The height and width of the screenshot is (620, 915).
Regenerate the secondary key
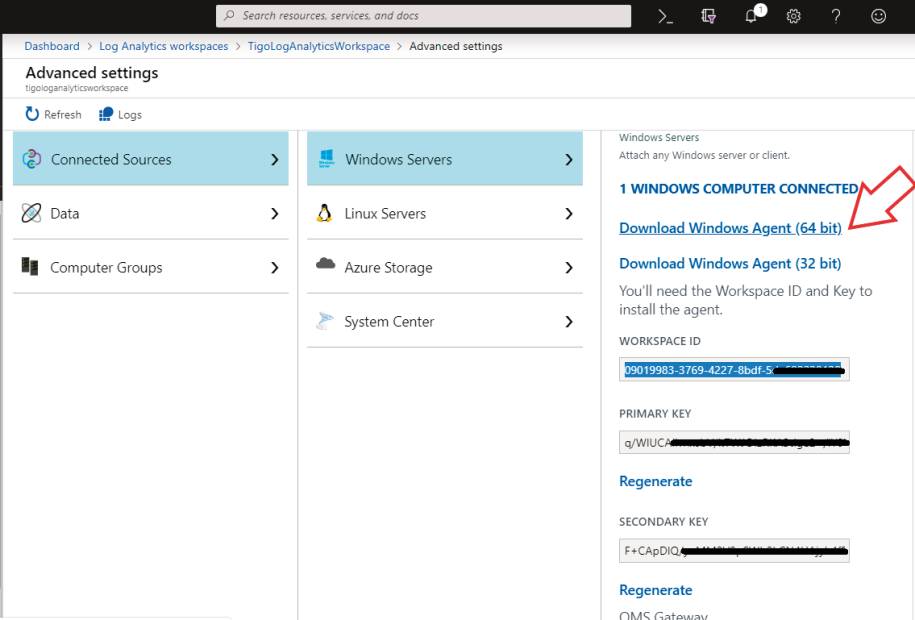(655, 590)
